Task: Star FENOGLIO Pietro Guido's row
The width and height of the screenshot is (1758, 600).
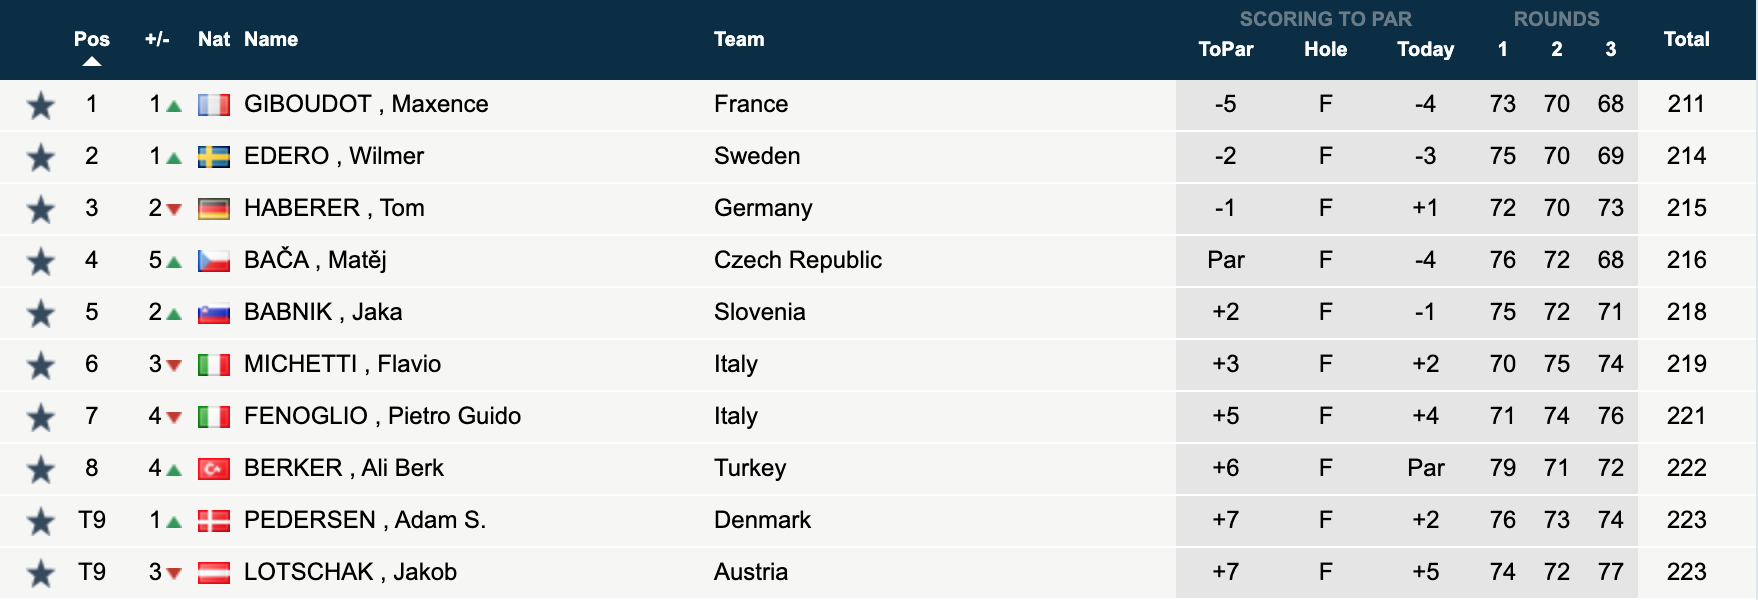Action: point(40,417)
